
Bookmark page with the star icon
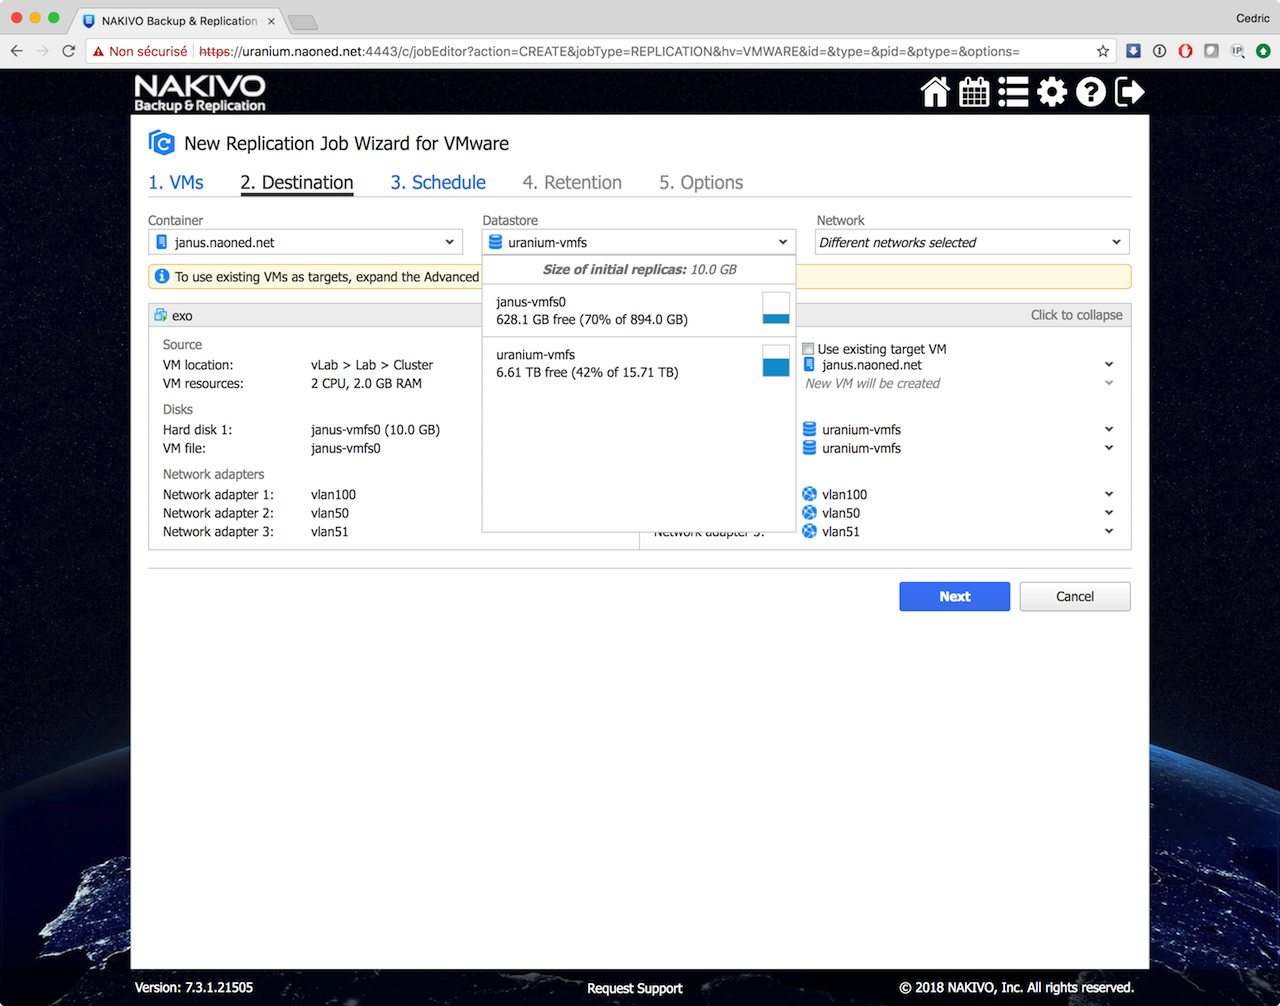tap(1103, 51)
